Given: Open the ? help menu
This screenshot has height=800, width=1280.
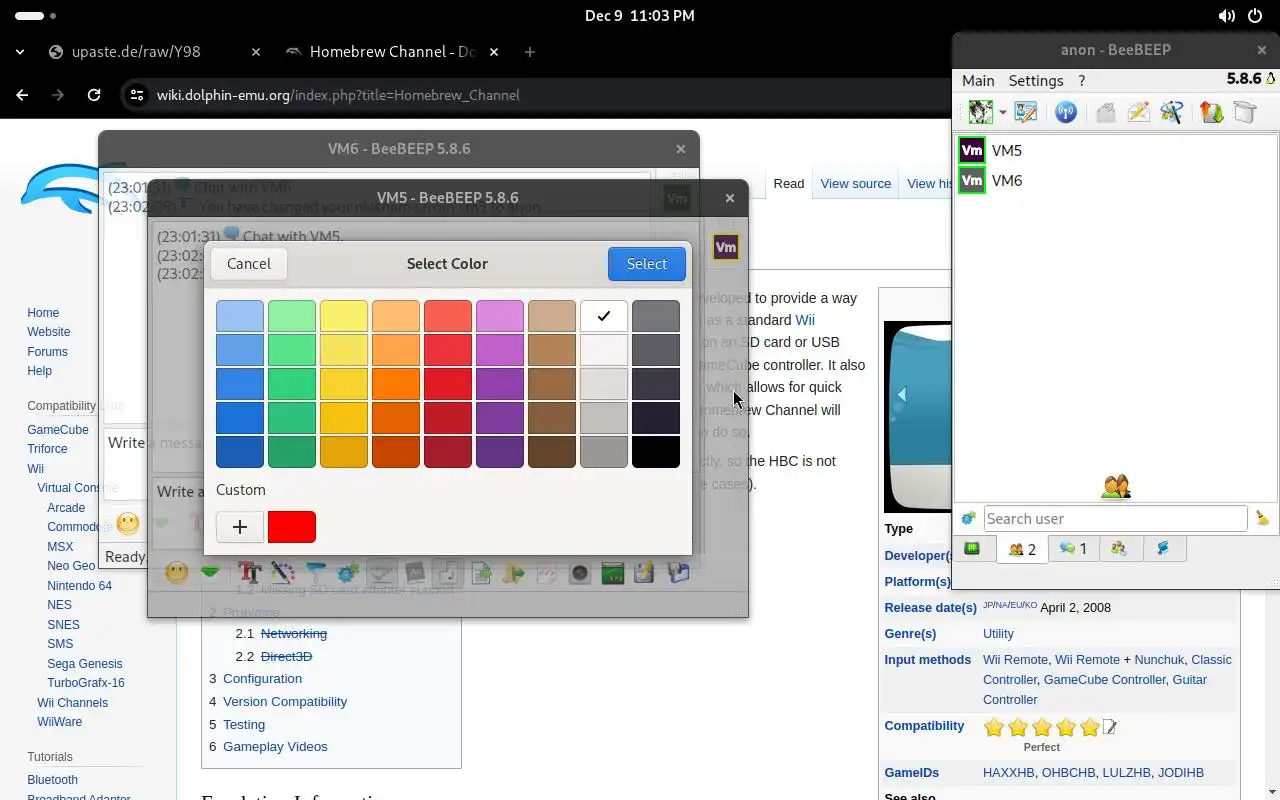Looking at the screenshot, I should coord(1081,80).
